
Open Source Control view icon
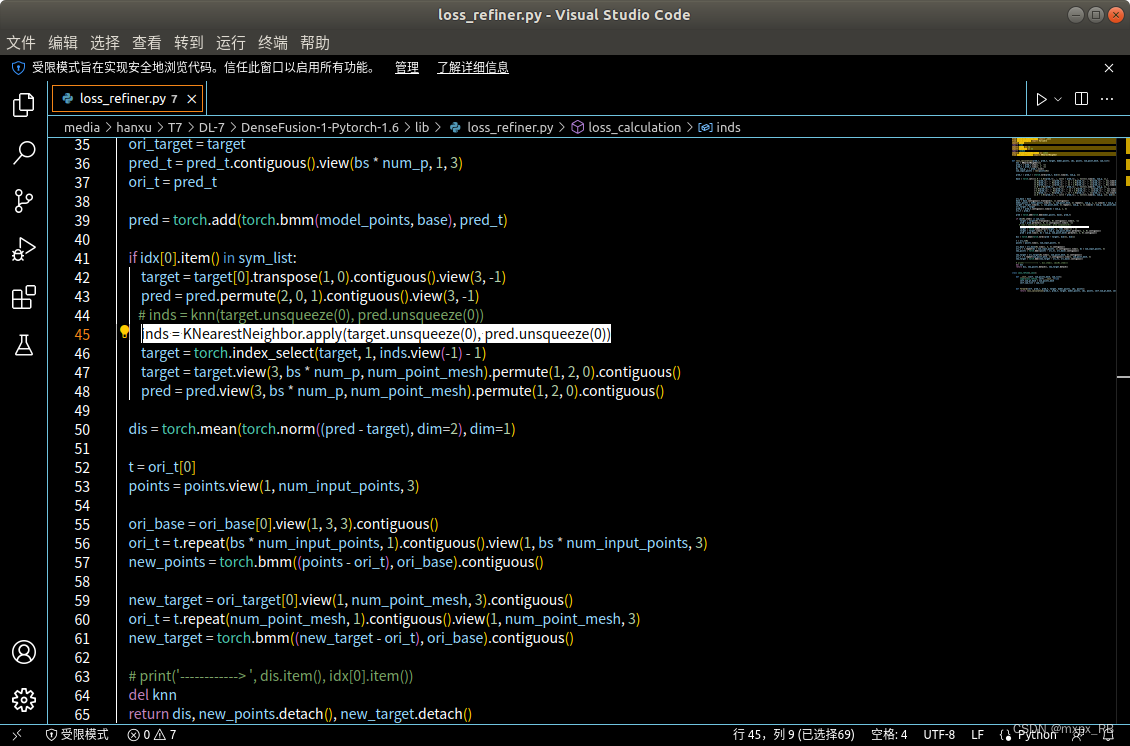click(24, 201)
